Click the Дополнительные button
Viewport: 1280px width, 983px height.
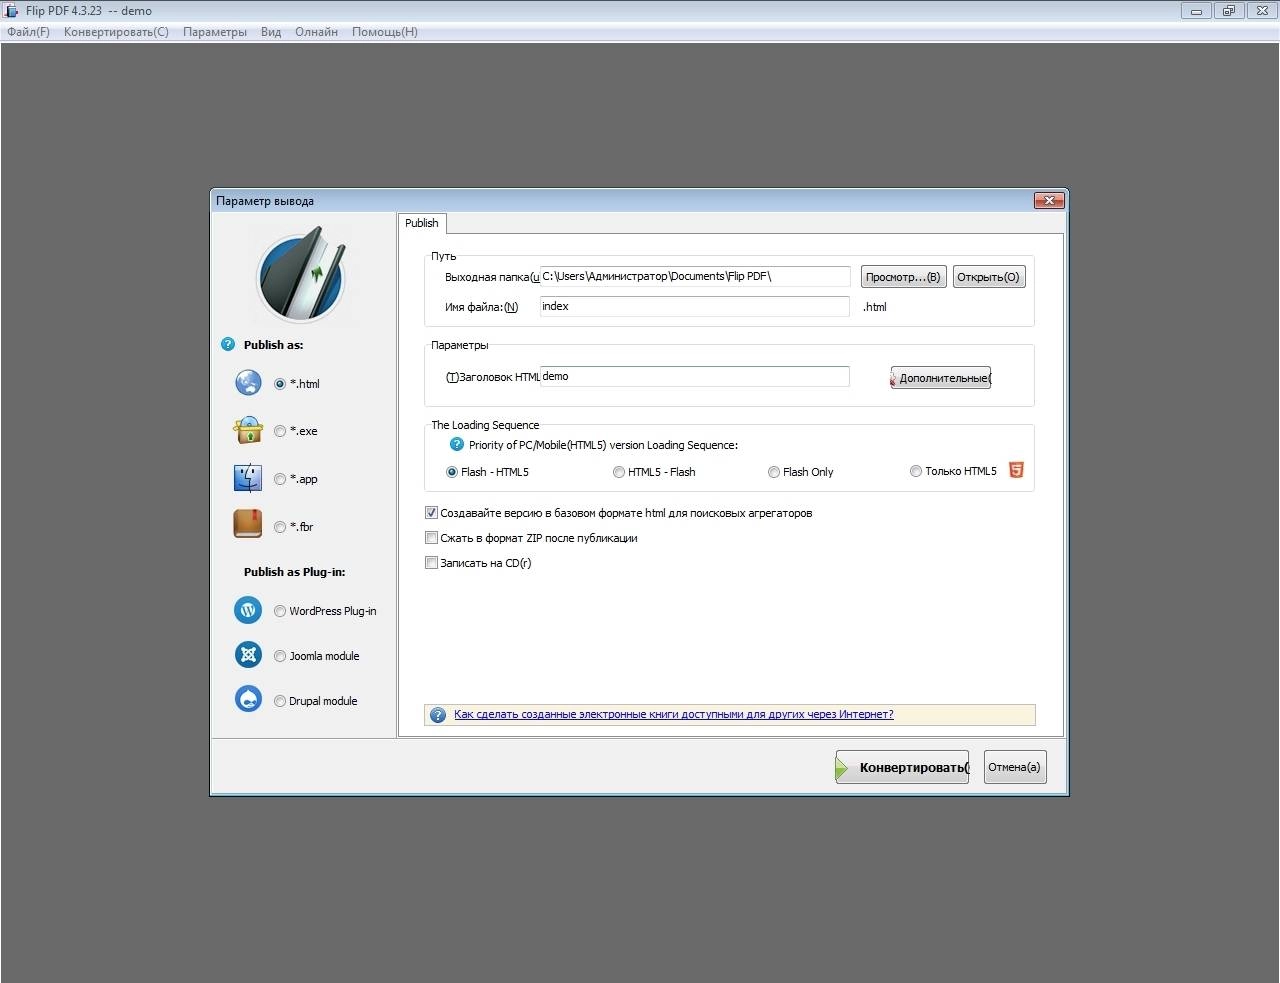(x=941, y=378)
